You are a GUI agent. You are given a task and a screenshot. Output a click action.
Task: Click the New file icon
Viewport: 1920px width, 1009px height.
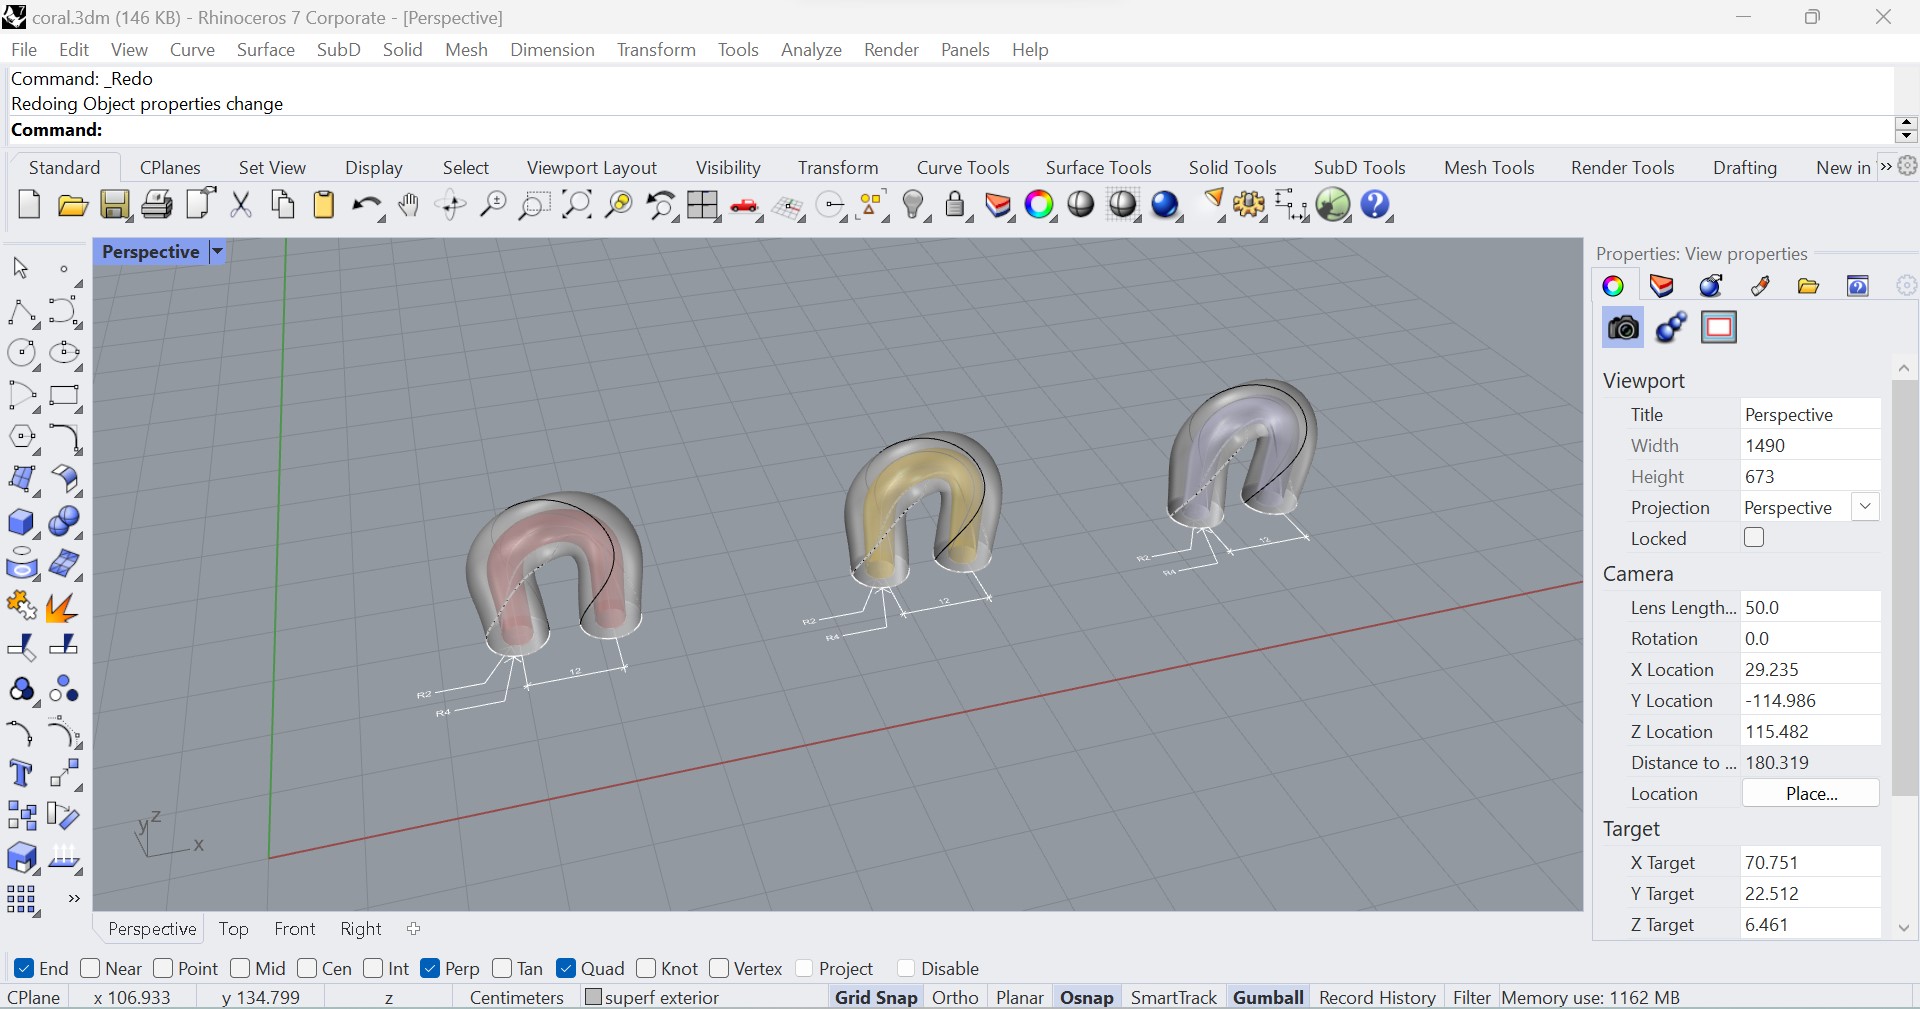click(29, 205)
